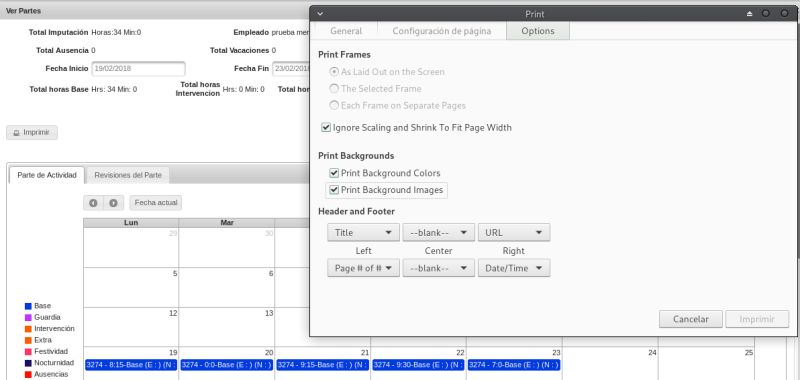Click Cancelar in Print dialog
Screen dimensions: 800x380
[x=691, y=319]
